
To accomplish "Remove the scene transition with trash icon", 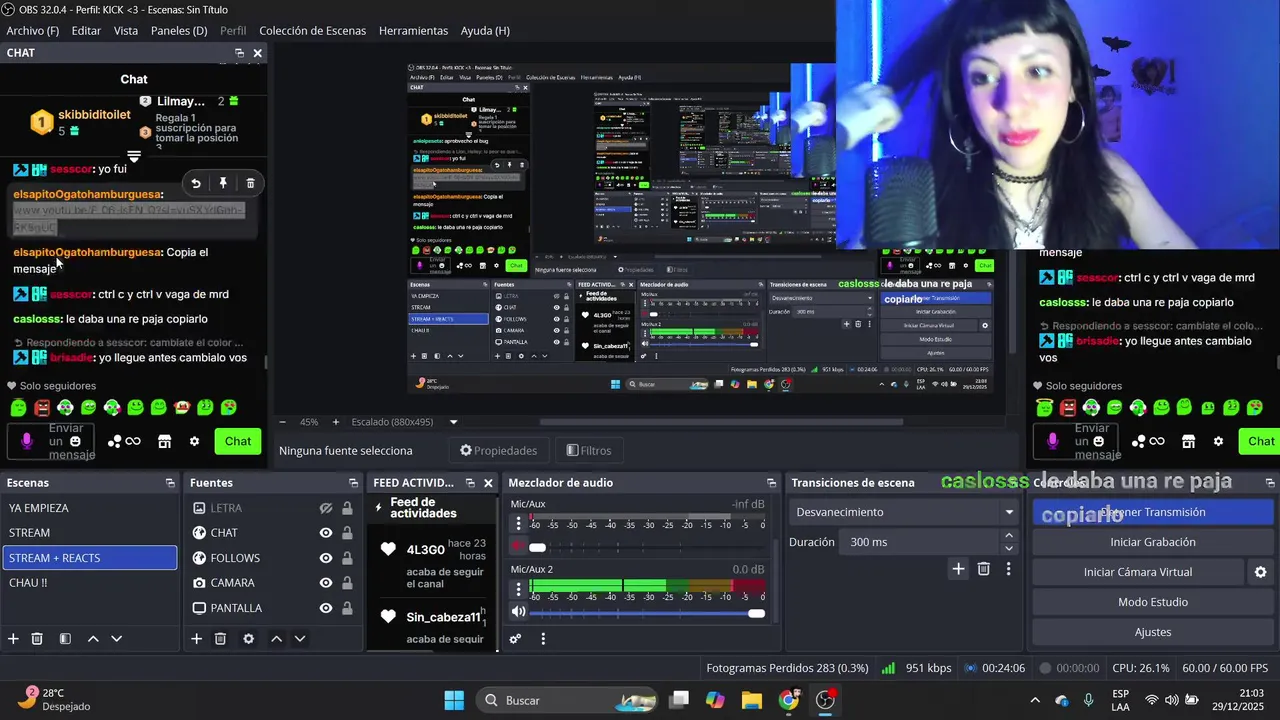I will coord(984,569).
